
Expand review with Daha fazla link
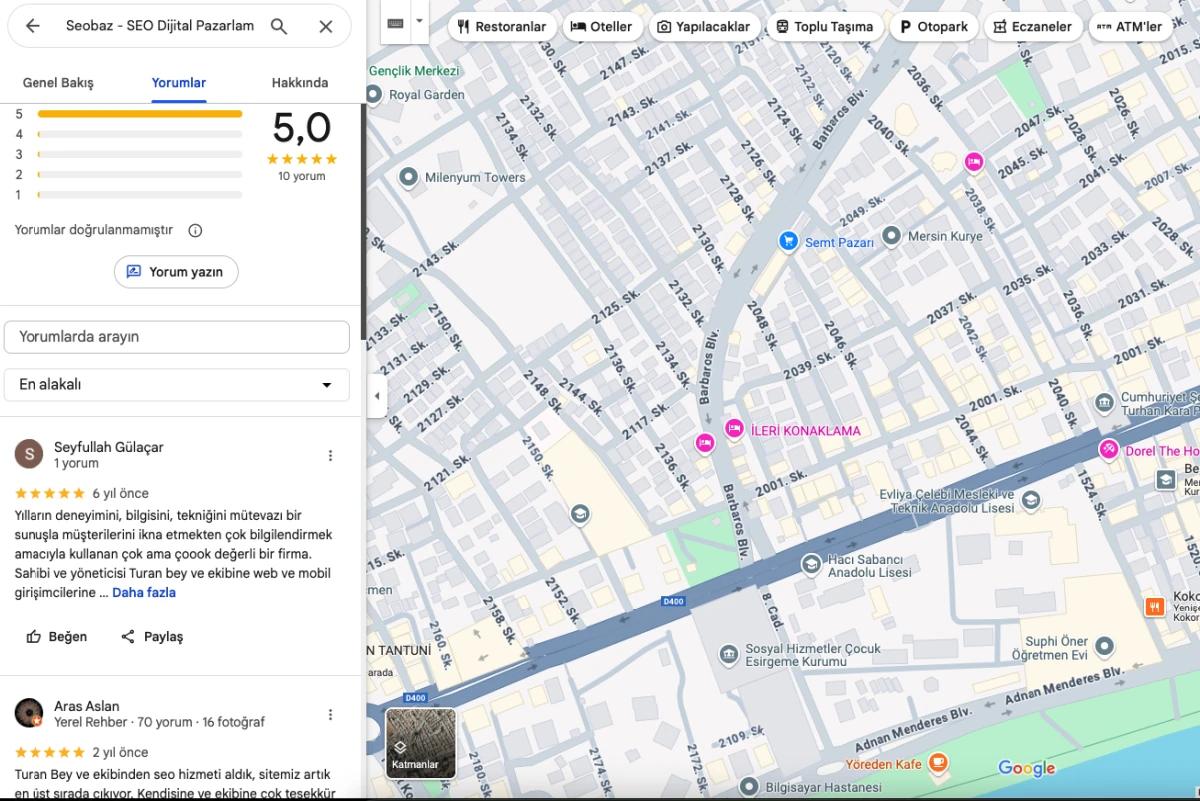coord(144,593)
